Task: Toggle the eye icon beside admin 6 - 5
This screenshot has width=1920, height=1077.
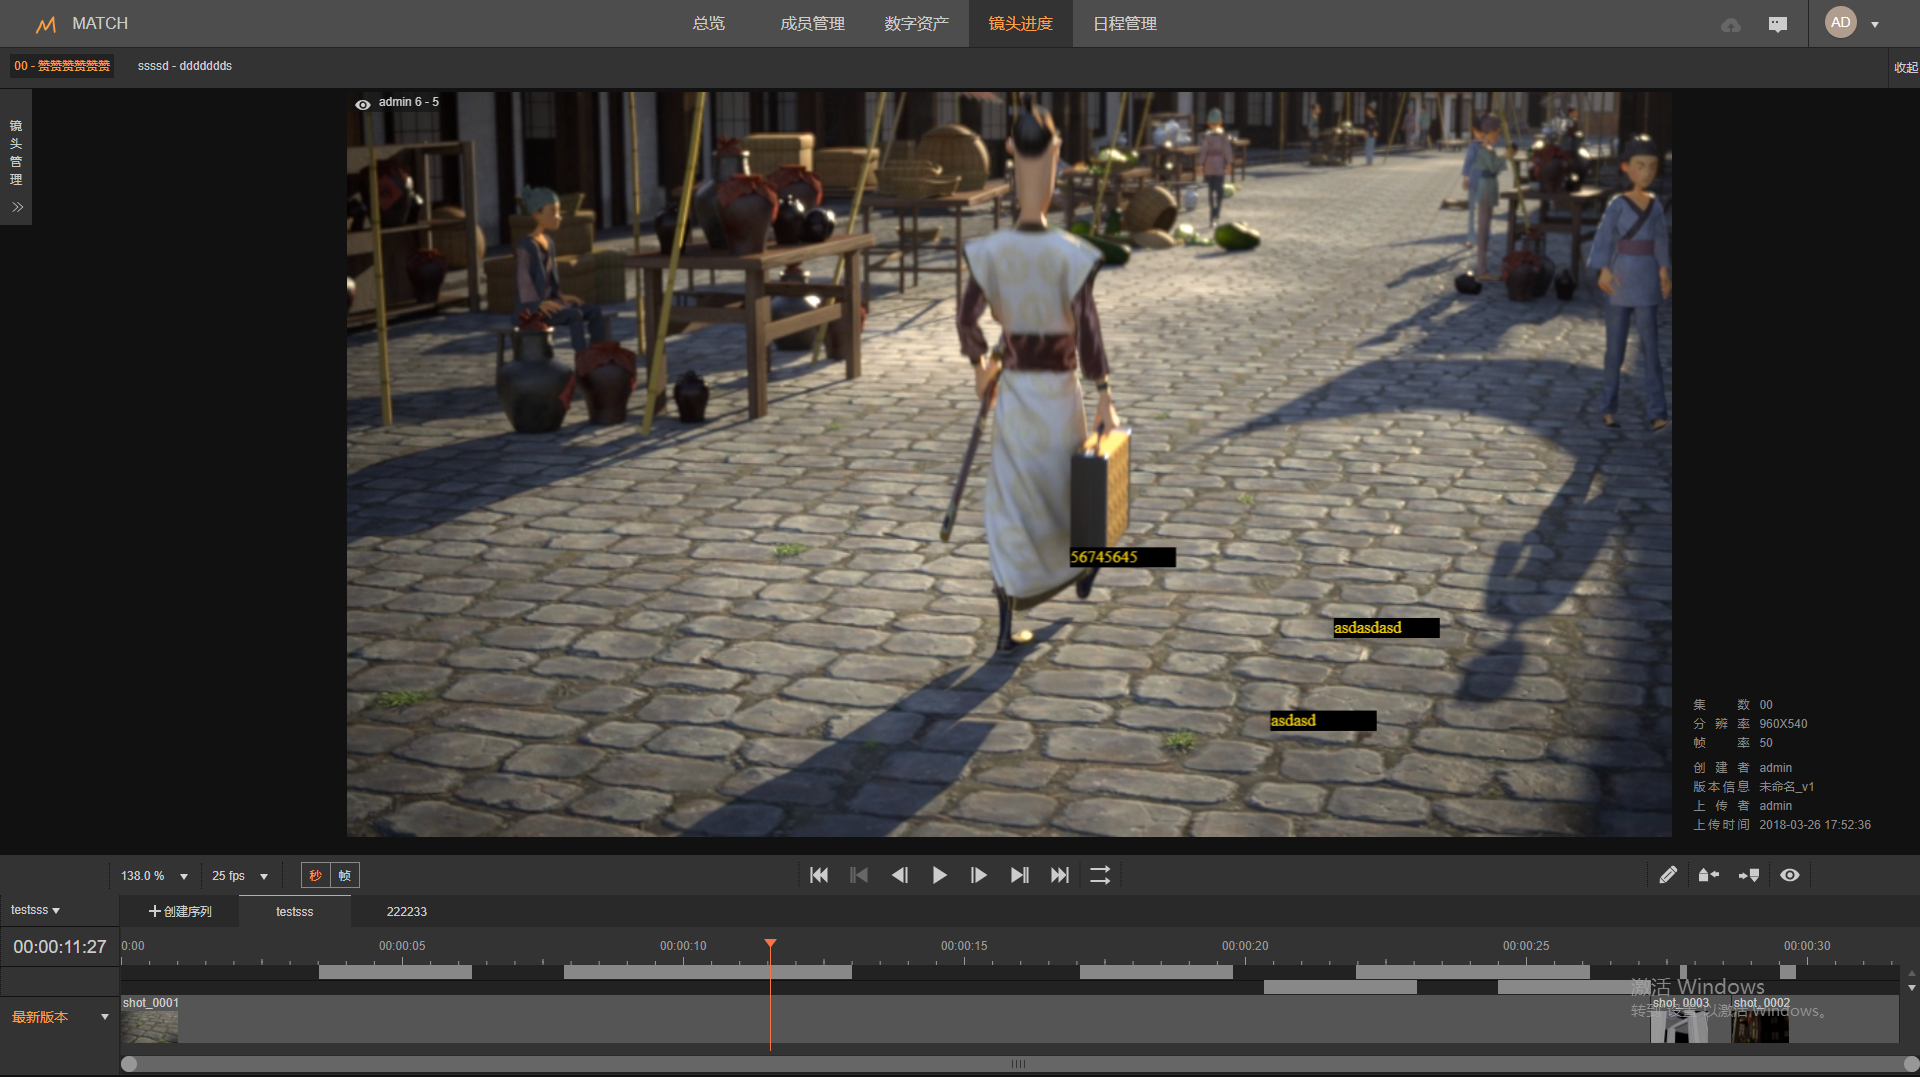Action: click(363, 104)
